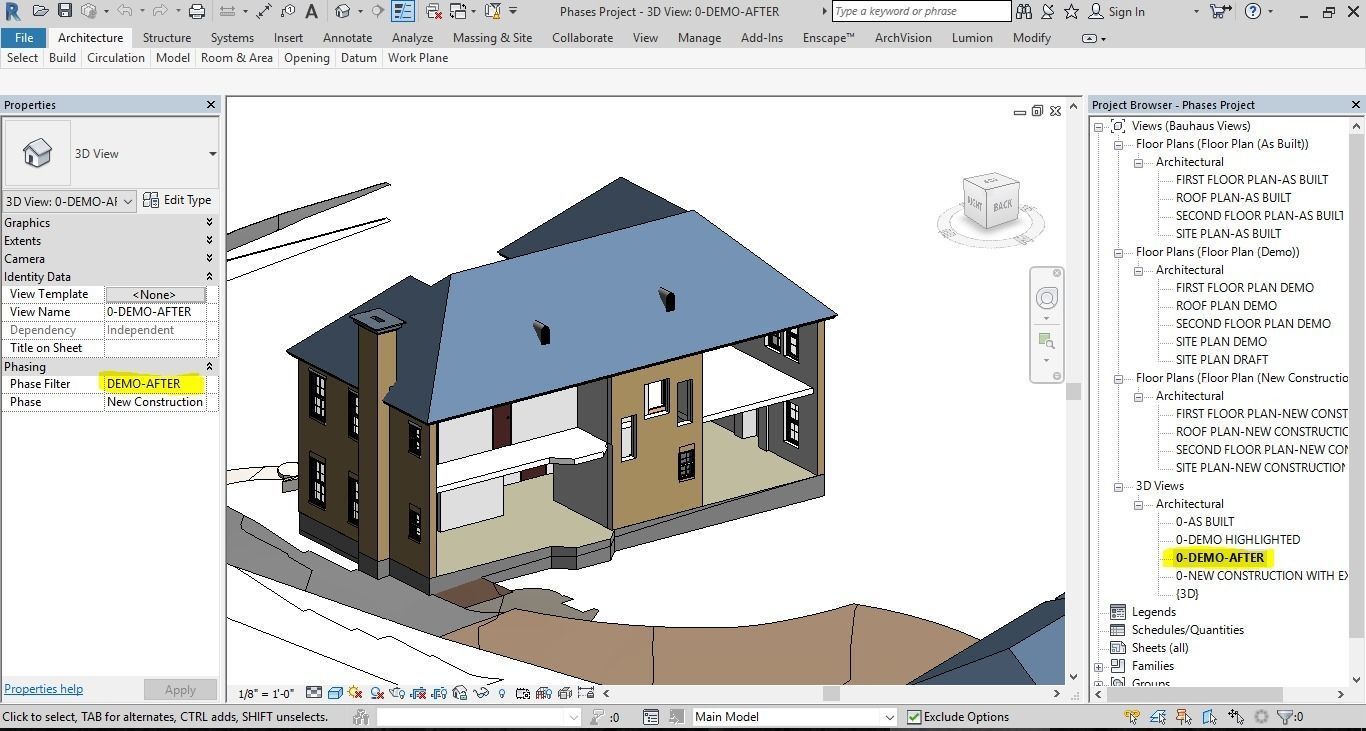Open the Properties help link
This screenshot has width=1366, height=731.
[43, 688]
